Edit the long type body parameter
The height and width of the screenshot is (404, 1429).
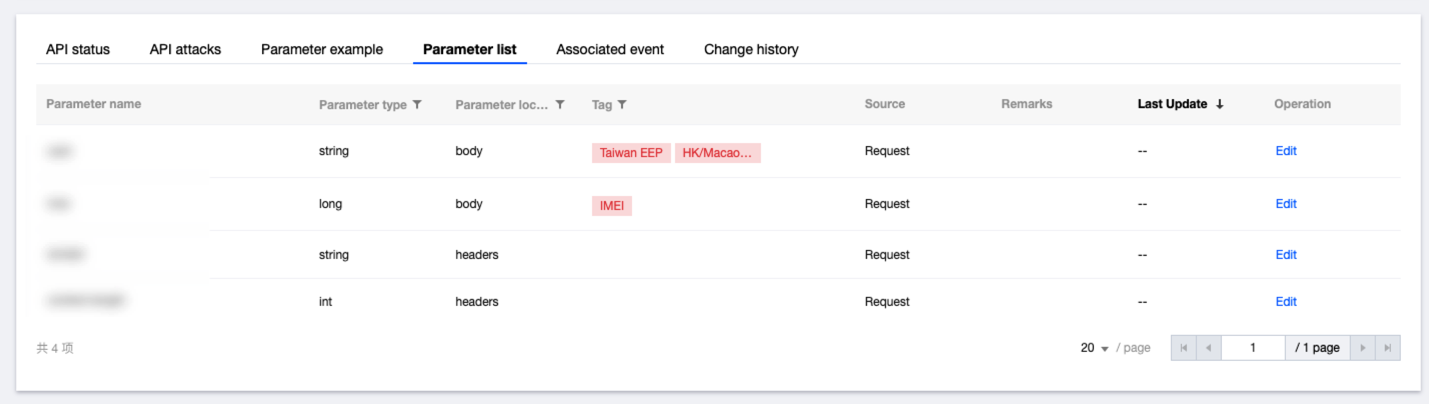pos(1286,204)
